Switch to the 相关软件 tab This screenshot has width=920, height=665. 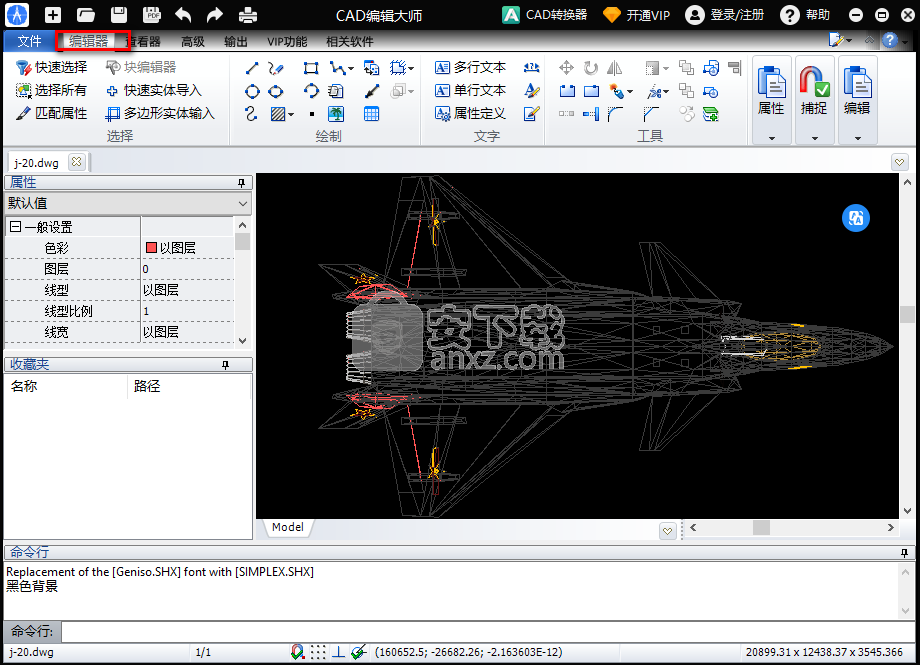point(350,42)
